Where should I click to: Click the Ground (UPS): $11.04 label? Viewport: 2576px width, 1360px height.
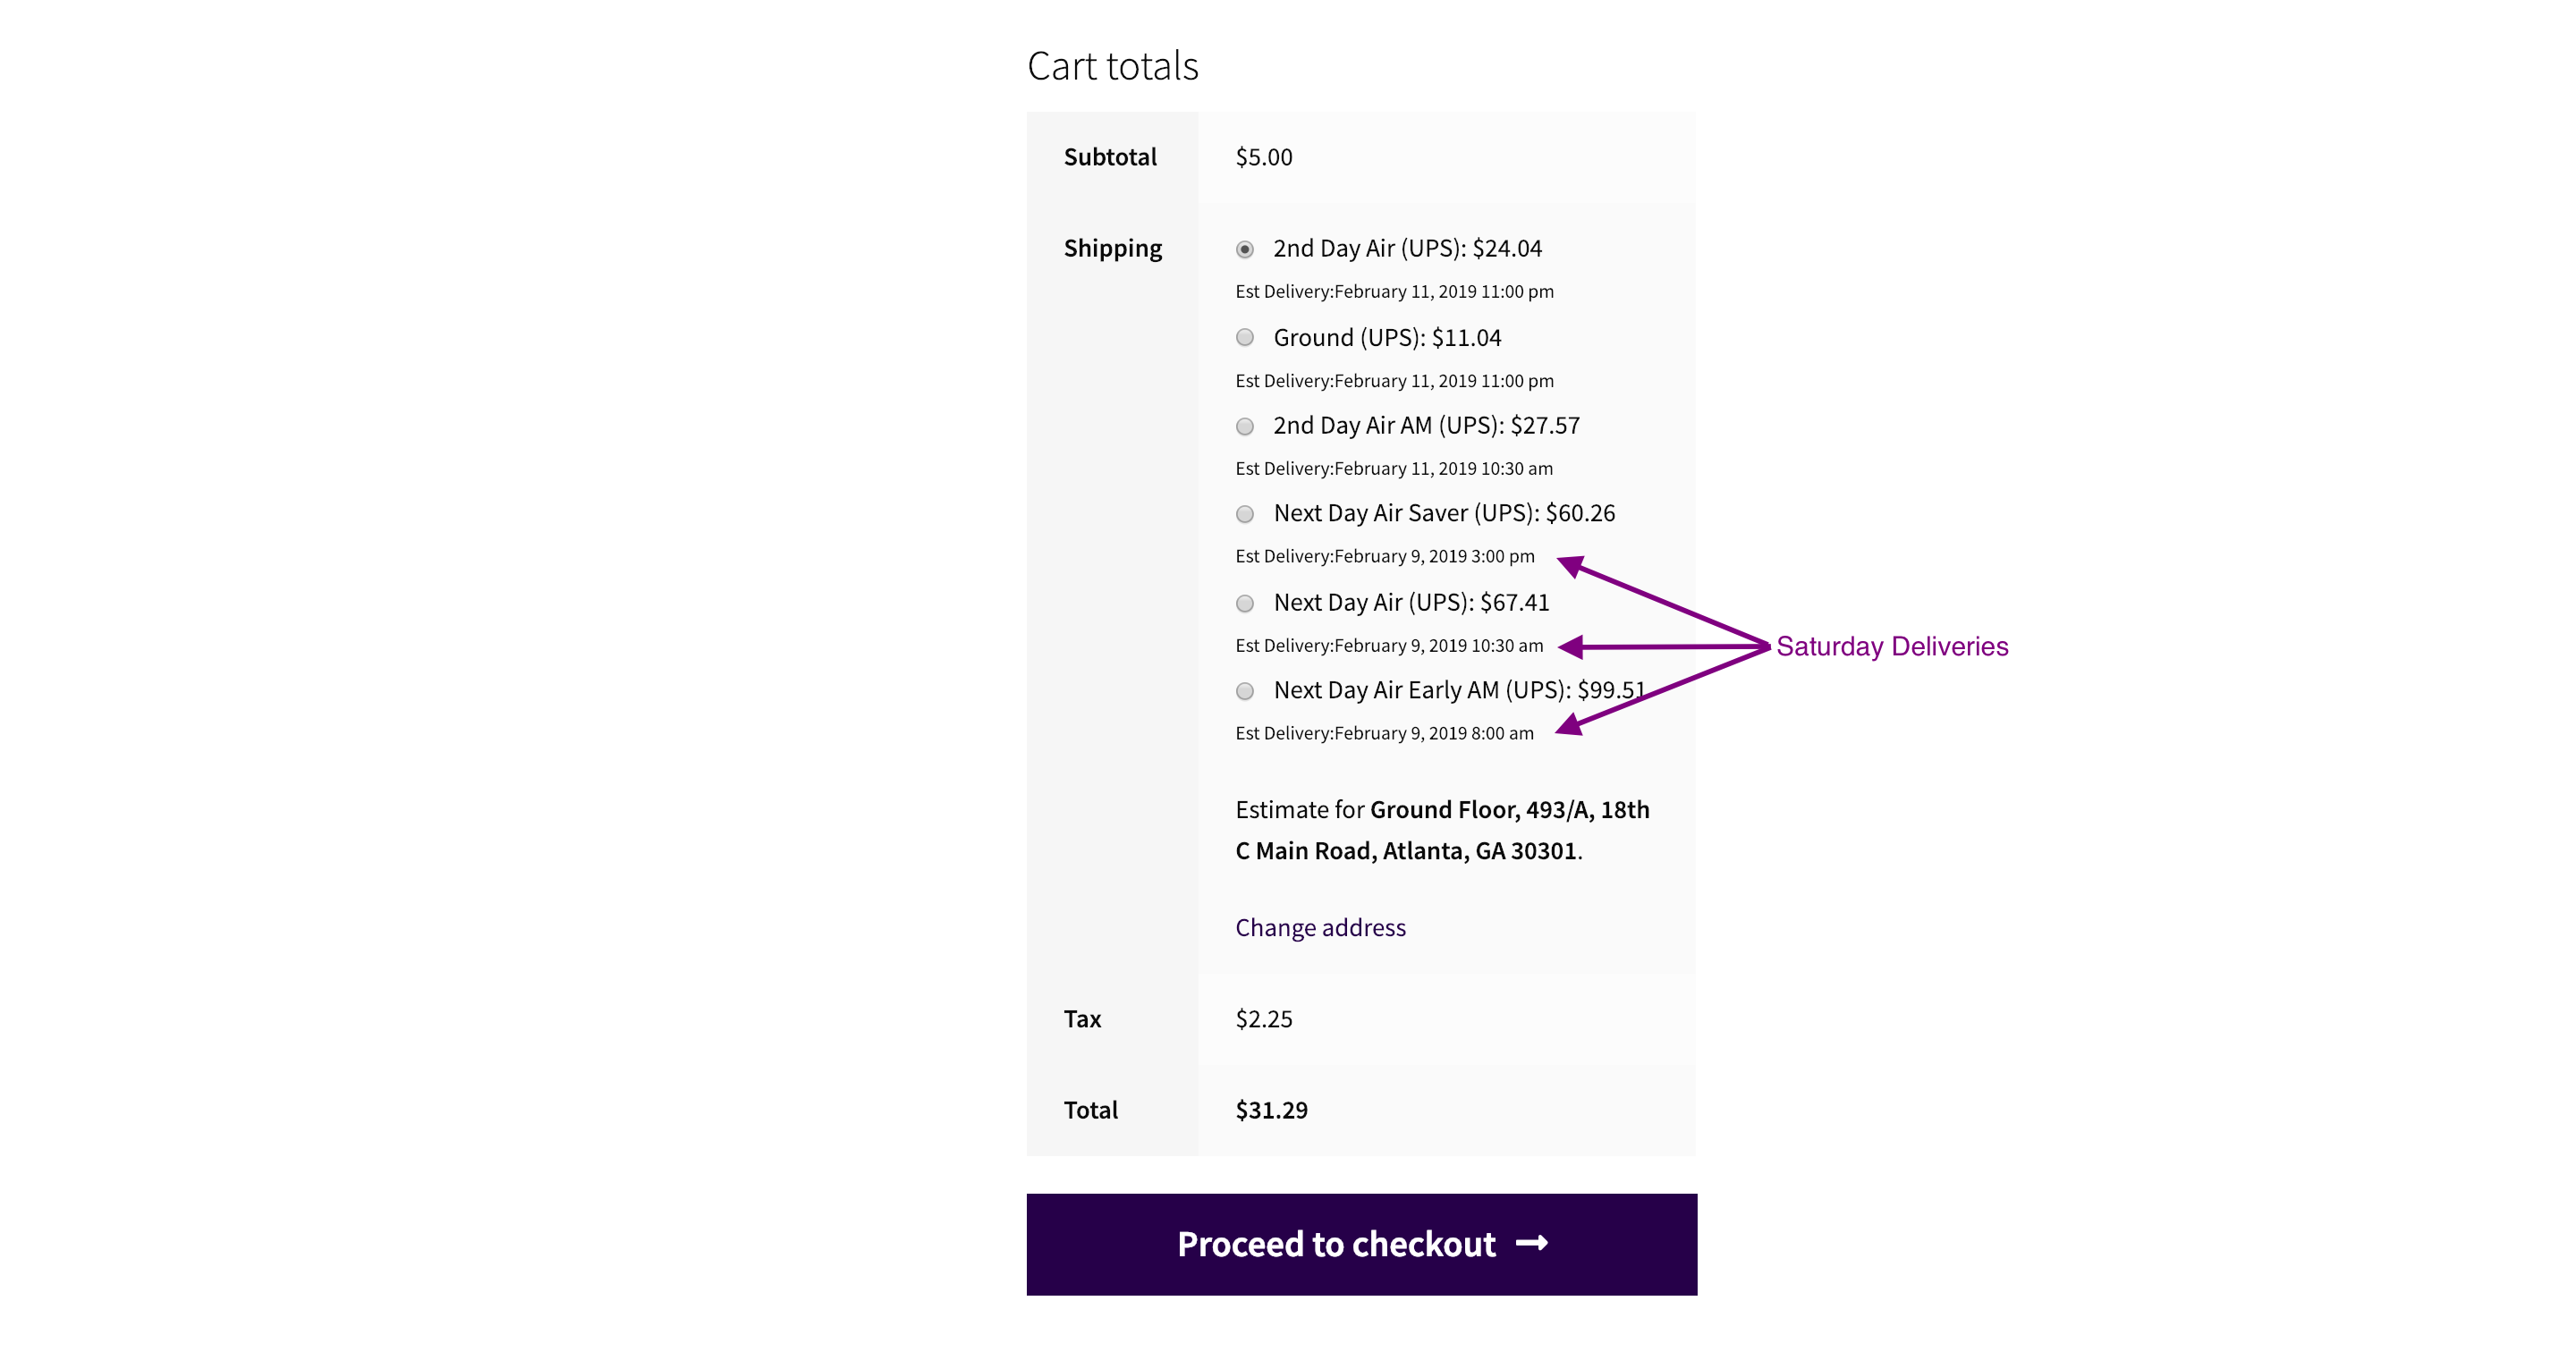1387,338
